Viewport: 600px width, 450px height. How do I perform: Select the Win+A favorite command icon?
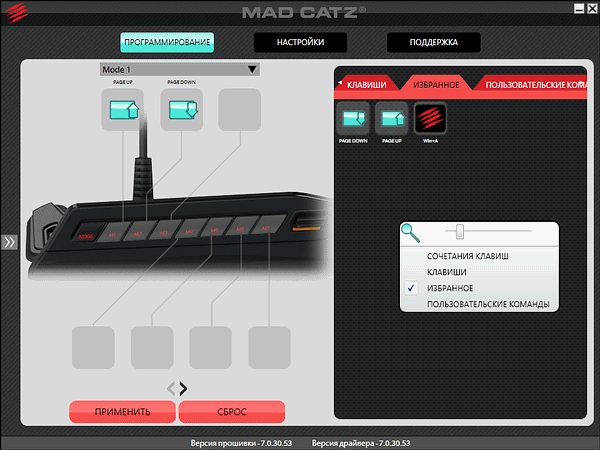430,119
